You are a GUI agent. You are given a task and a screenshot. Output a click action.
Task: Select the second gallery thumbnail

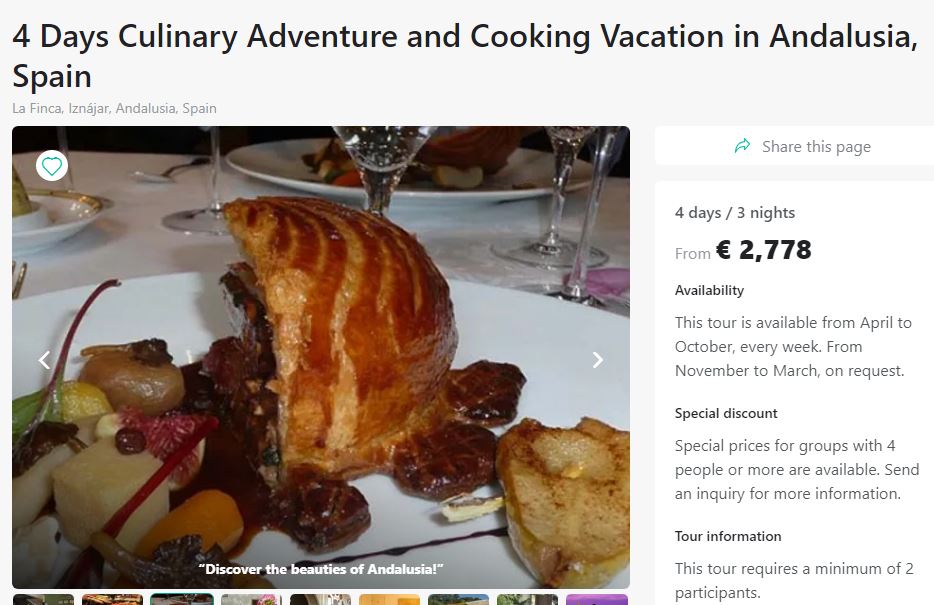tap(112, 600)
